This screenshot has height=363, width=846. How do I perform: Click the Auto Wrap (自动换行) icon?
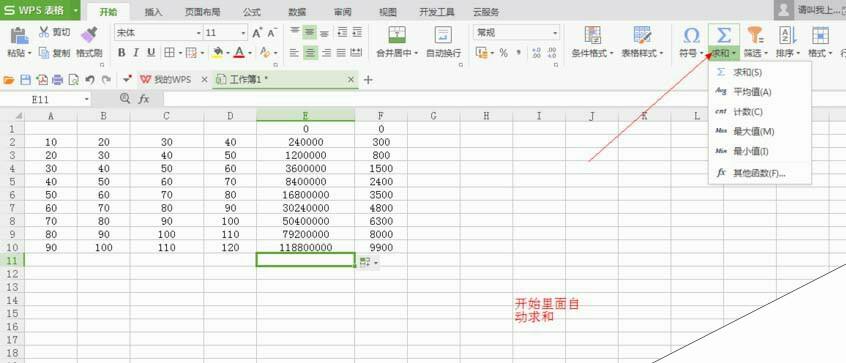[444, 35]
